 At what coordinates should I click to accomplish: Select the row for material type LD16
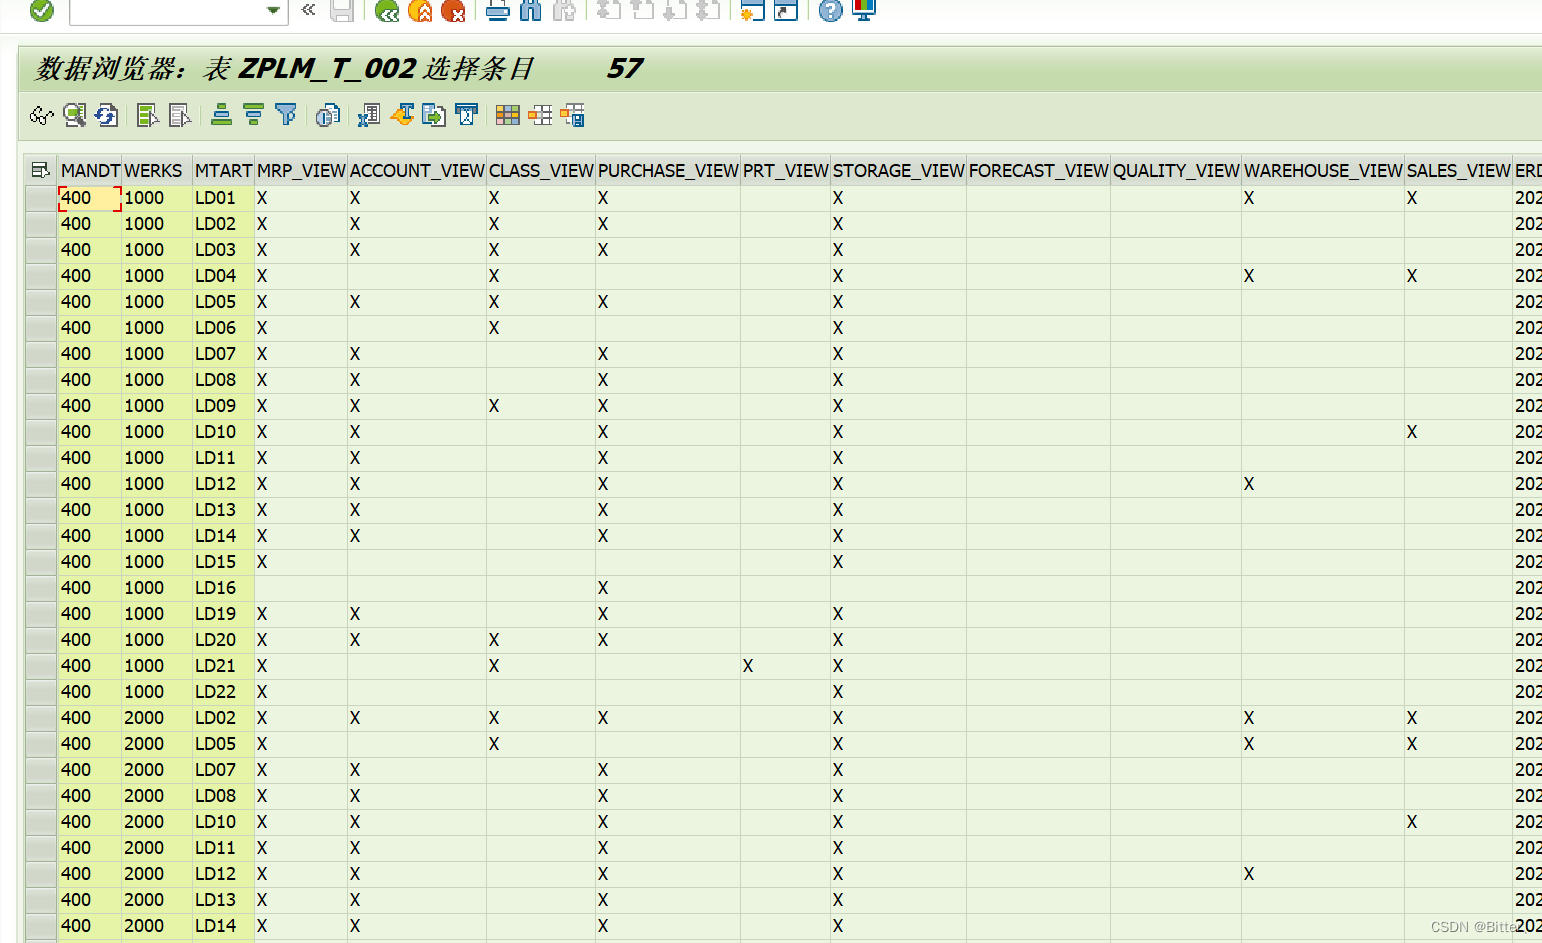pos(40,588)
